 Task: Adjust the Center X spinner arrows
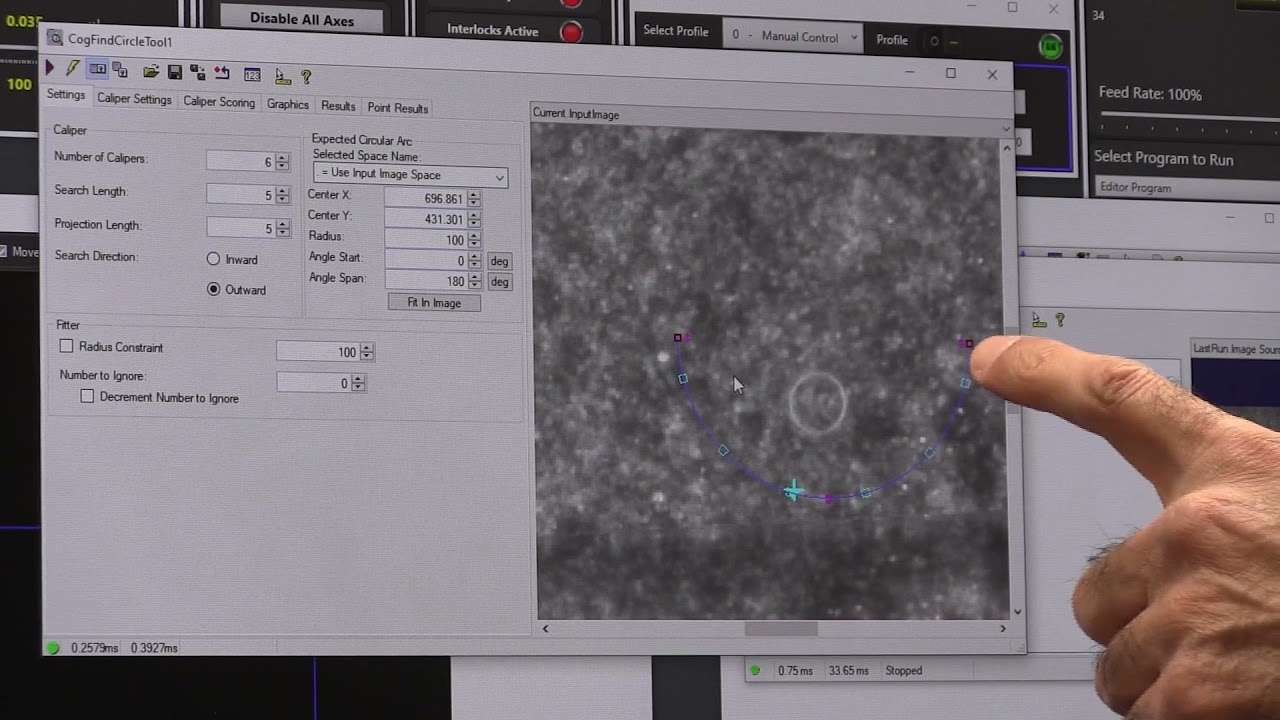(x=474, y=198)
